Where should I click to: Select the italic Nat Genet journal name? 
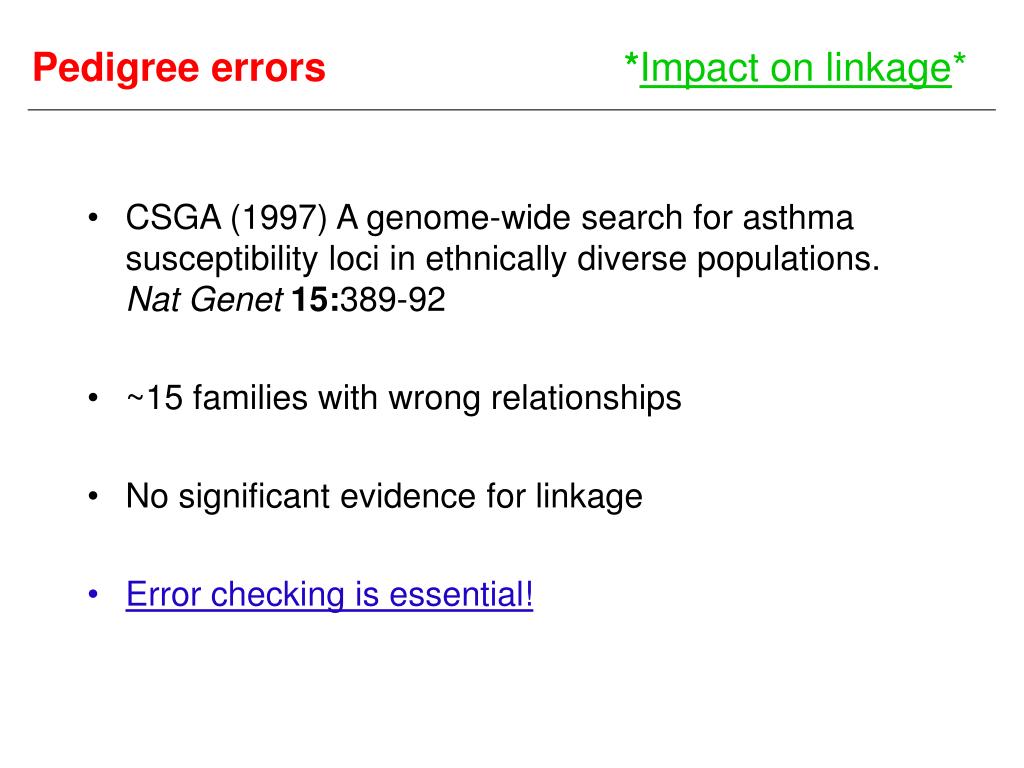coord(205,300)
